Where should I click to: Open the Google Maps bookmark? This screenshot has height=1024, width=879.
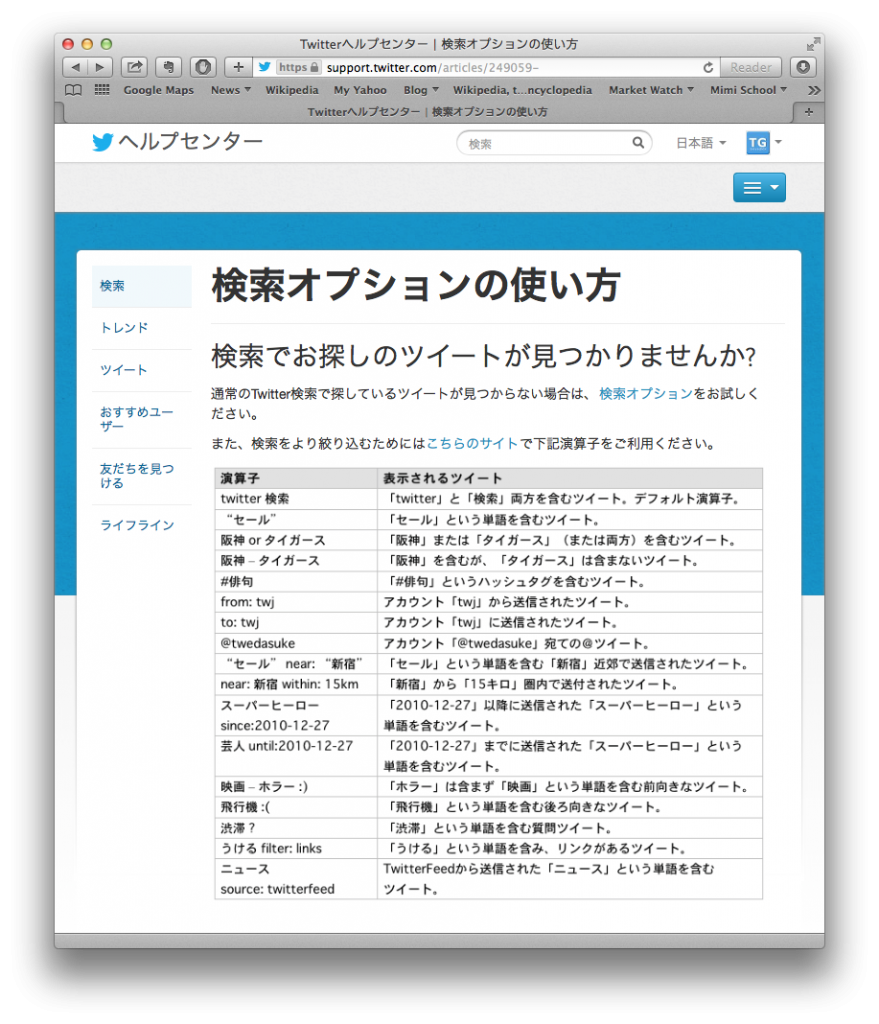pyautogui.click(x=159, y=90)
